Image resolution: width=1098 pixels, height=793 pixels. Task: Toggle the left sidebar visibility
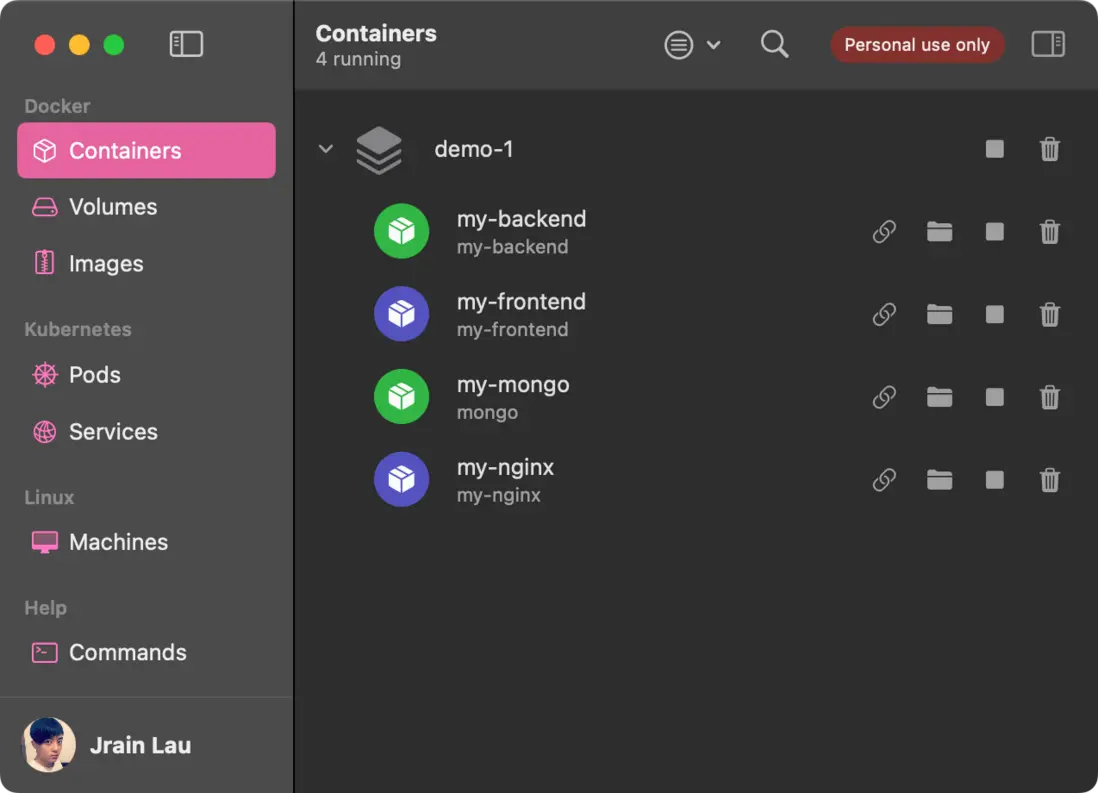click(186, 44)
